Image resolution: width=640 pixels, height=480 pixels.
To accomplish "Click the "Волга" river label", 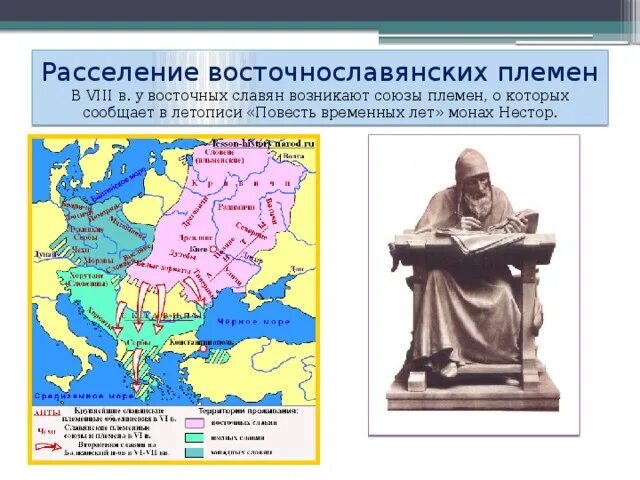I will [293, 156].
